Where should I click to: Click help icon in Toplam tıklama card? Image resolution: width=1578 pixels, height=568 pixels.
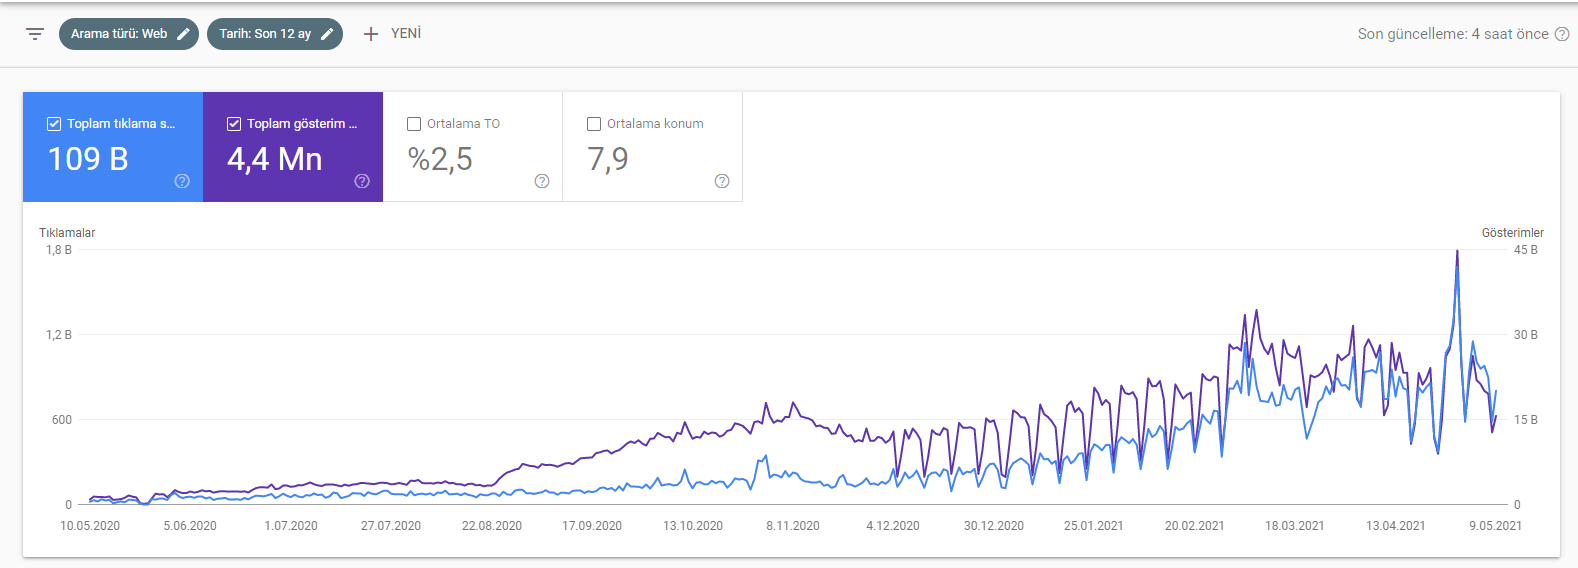[x=182, y=181]
